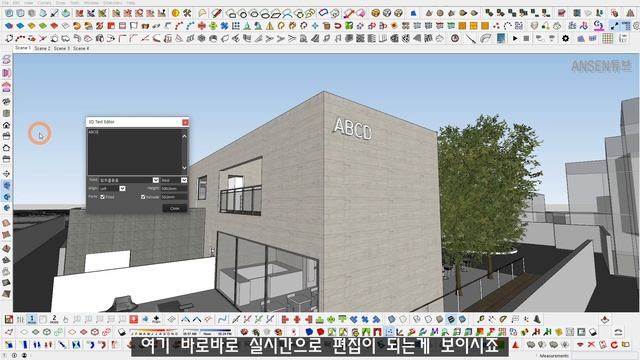
Task: Adjust the shadow month slider in bottom toolbar
Action: tap(154, 332)
